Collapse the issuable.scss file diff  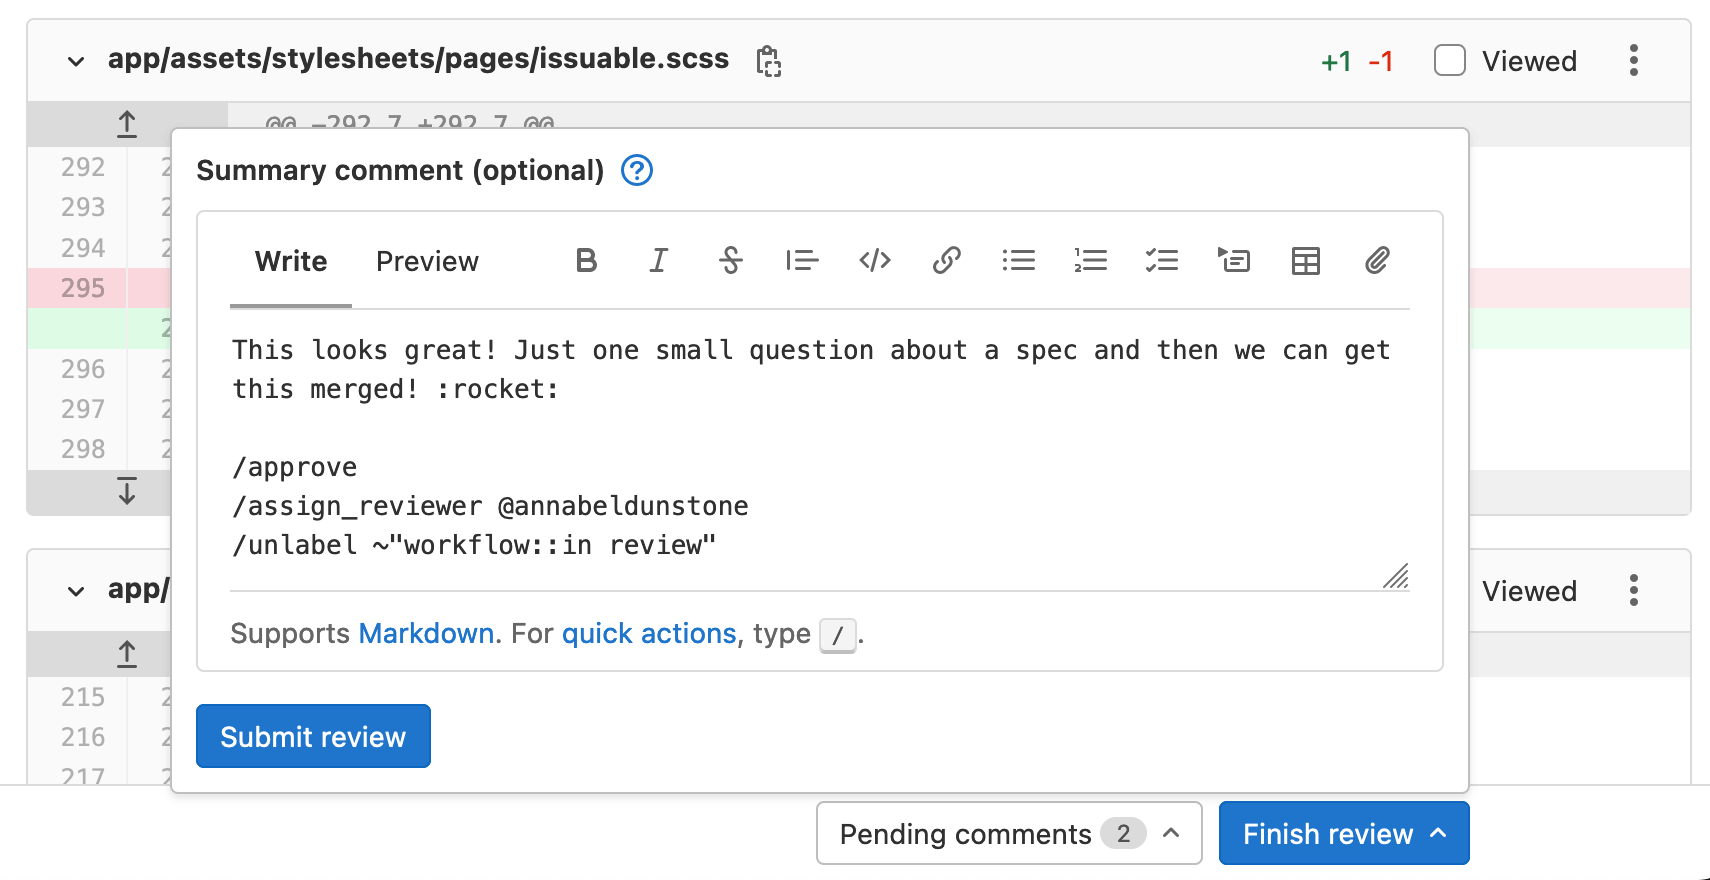pyautogui.click(x=76, y=60)
